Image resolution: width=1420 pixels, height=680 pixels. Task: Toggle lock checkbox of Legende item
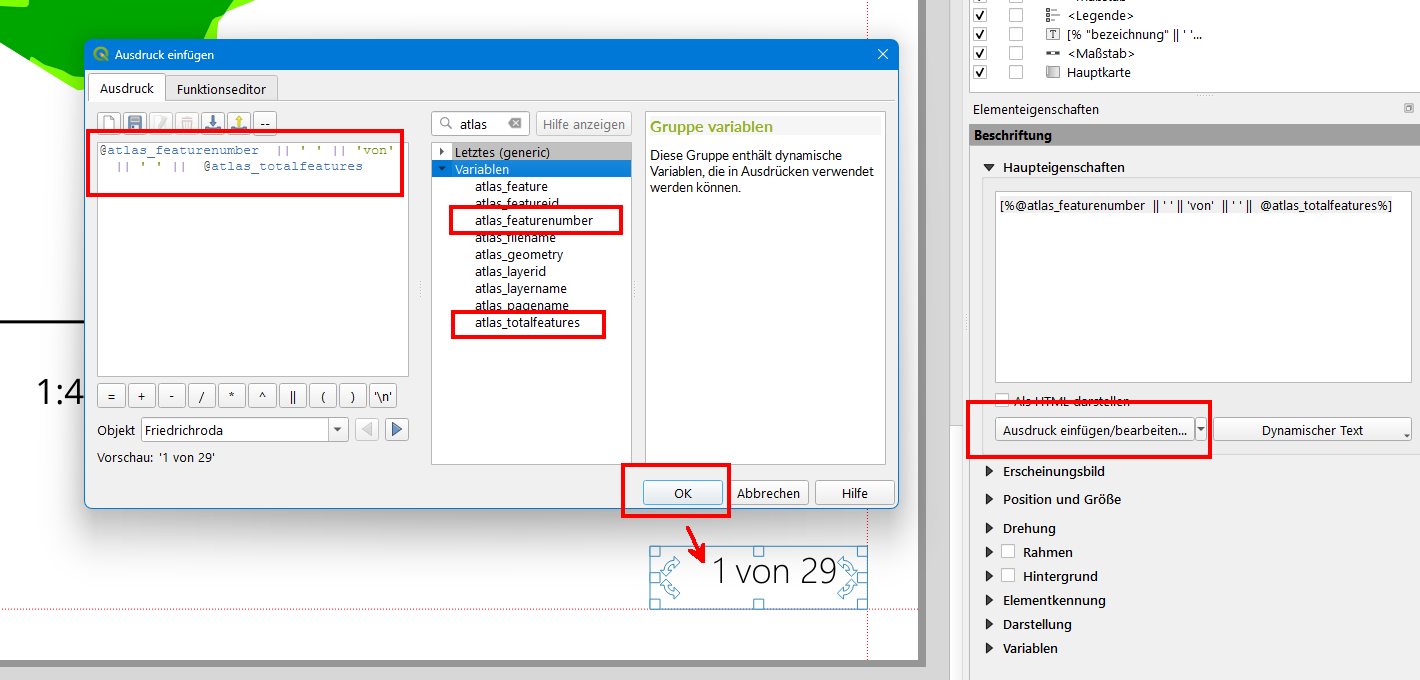pos(1016,15)
